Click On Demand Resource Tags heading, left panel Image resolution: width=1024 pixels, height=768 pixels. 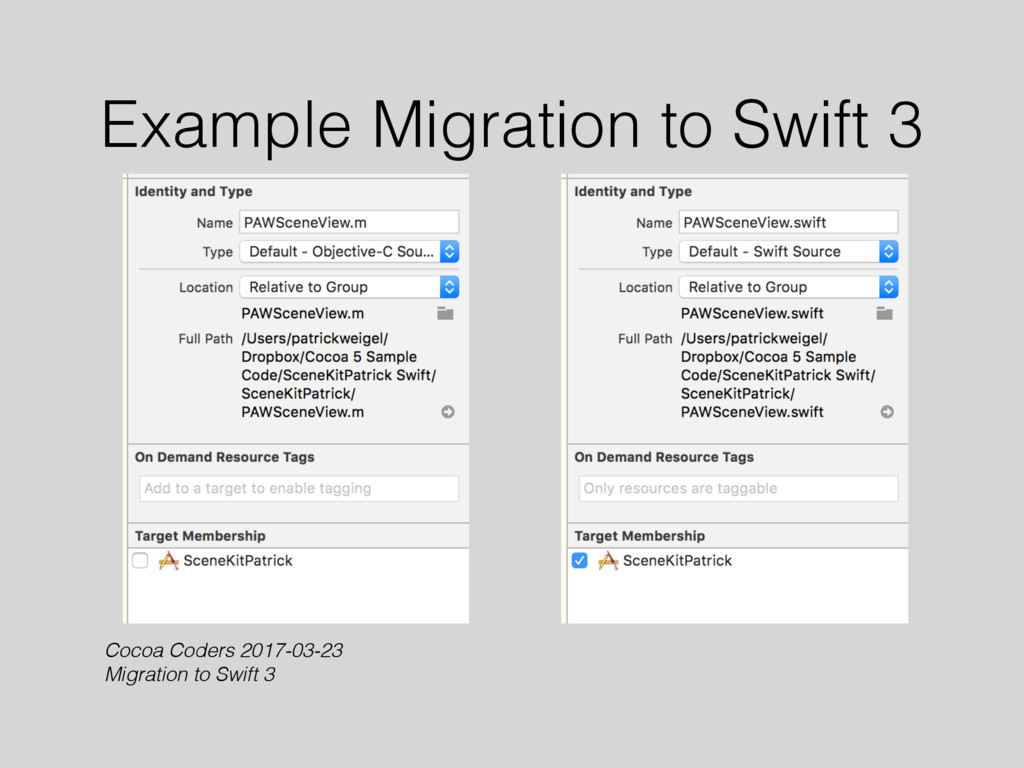(x=225, y=457)
